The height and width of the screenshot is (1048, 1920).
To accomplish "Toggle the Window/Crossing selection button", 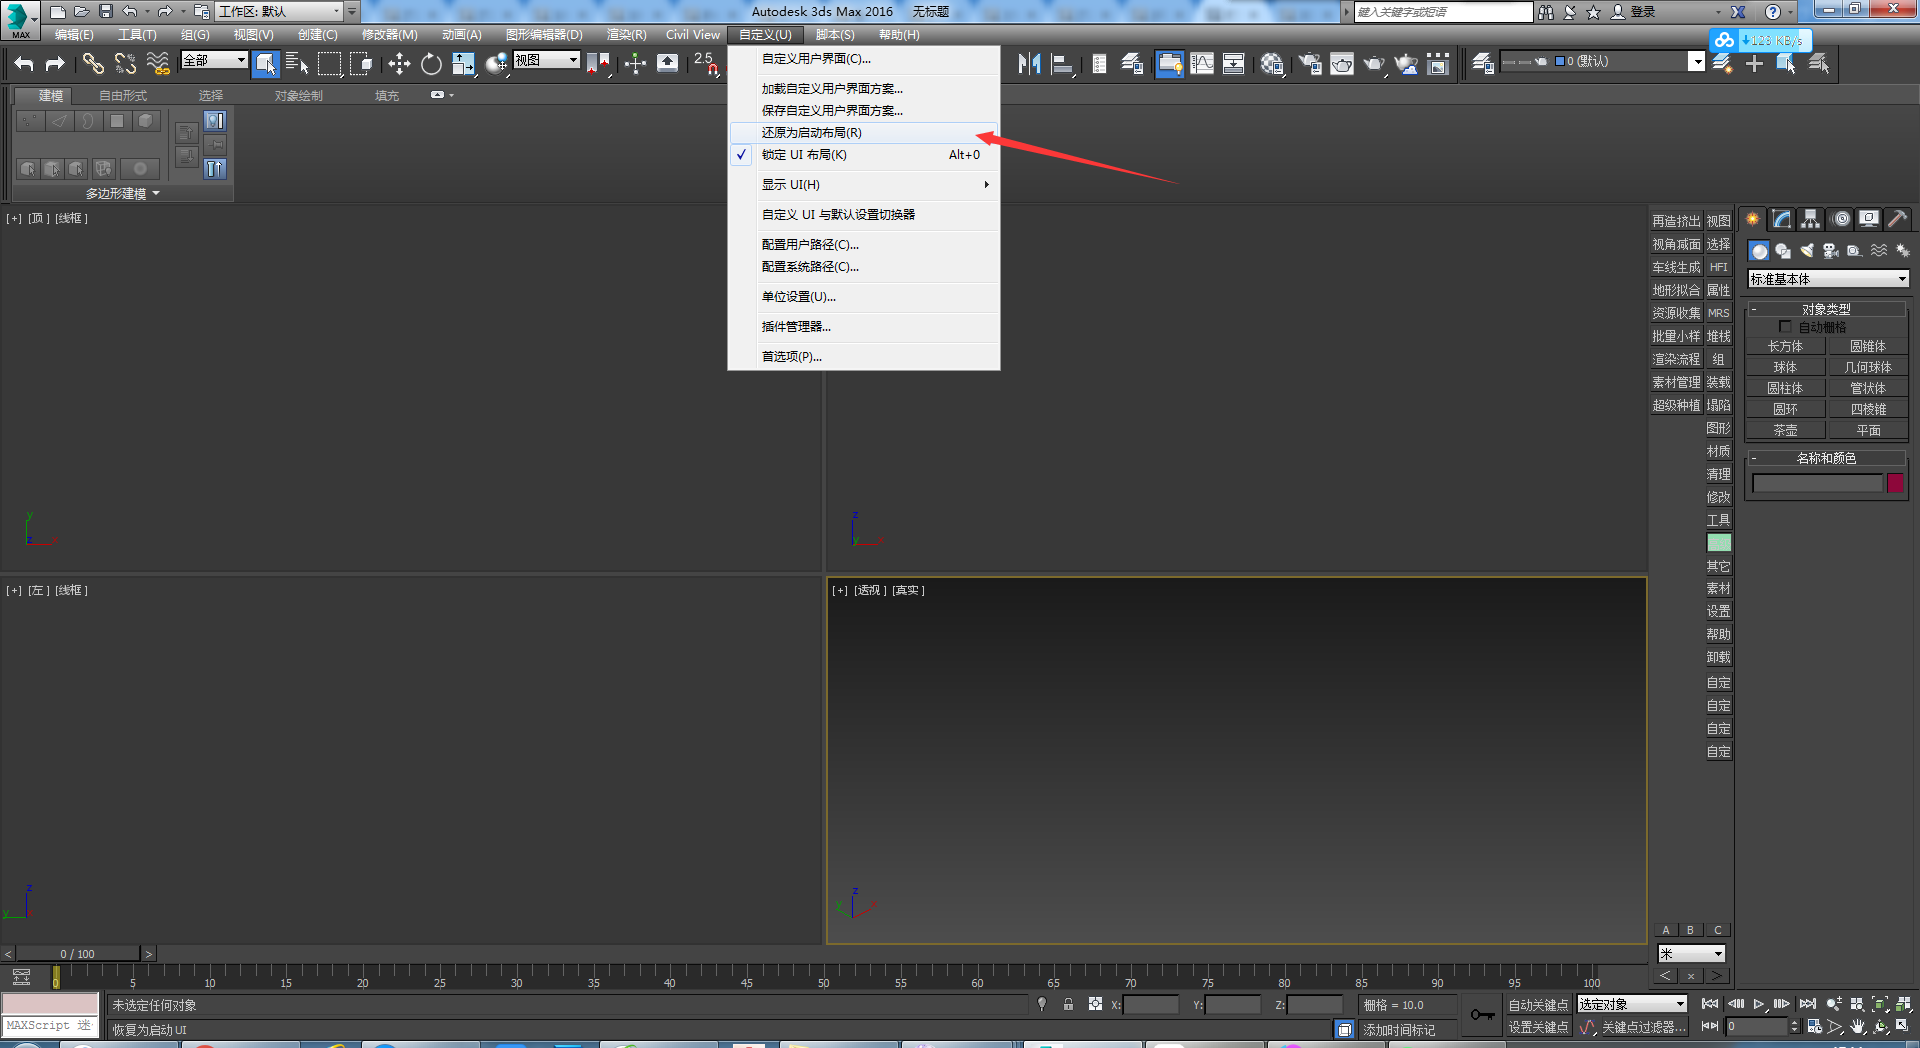I will [361, 64].
